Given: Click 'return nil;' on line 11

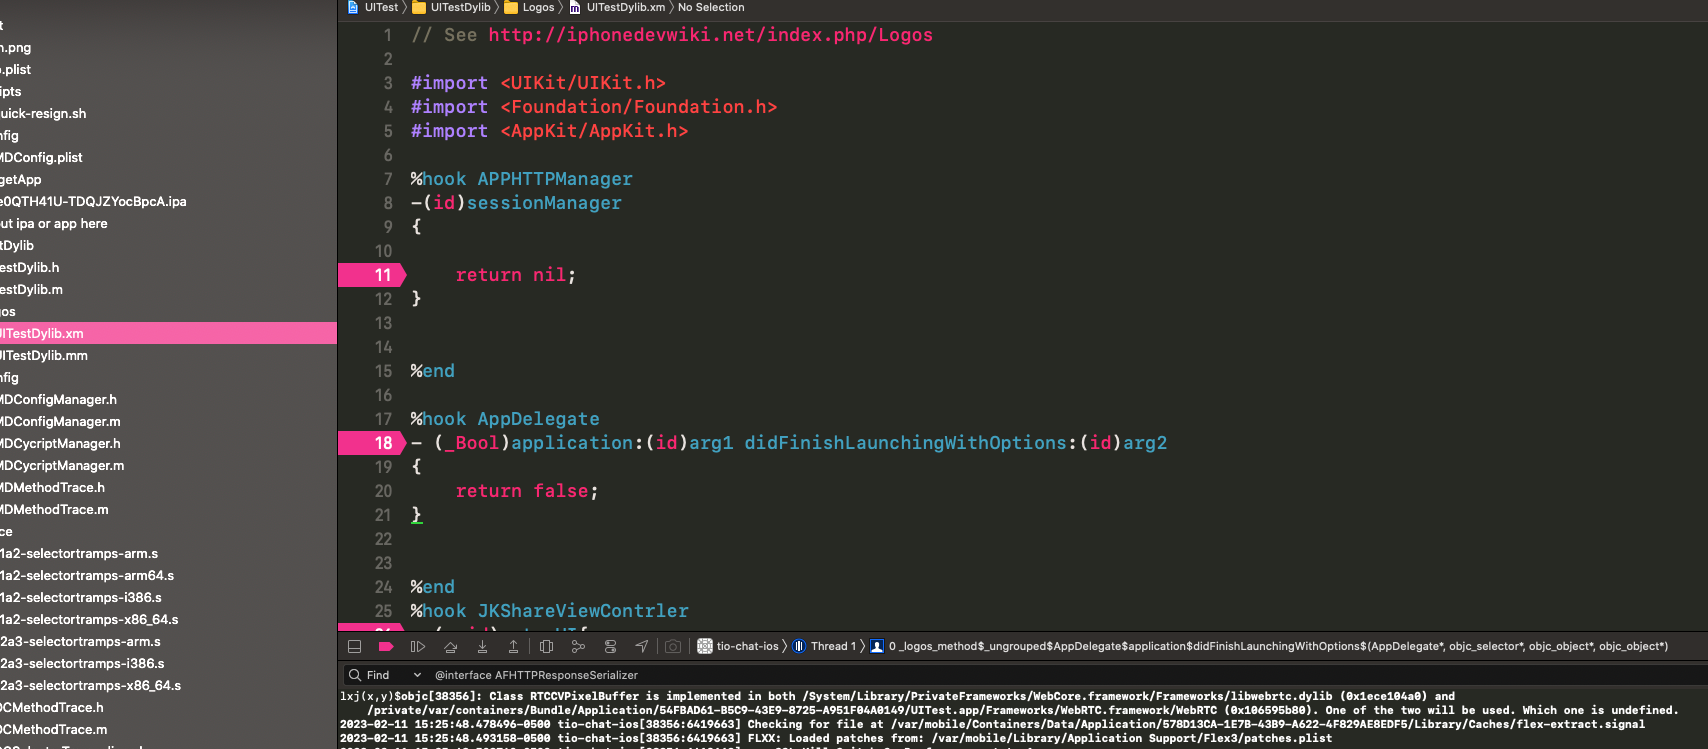Looking at the screenshot, I should [515, 275].
